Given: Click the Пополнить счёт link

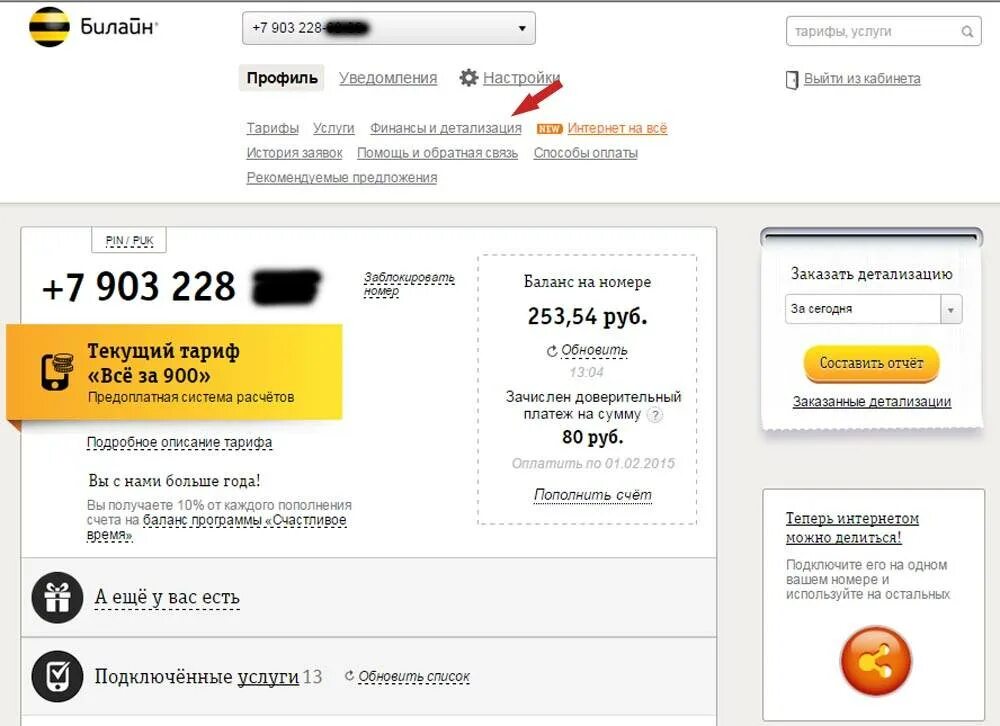Looking at the screenshot, I should point(592,495).
